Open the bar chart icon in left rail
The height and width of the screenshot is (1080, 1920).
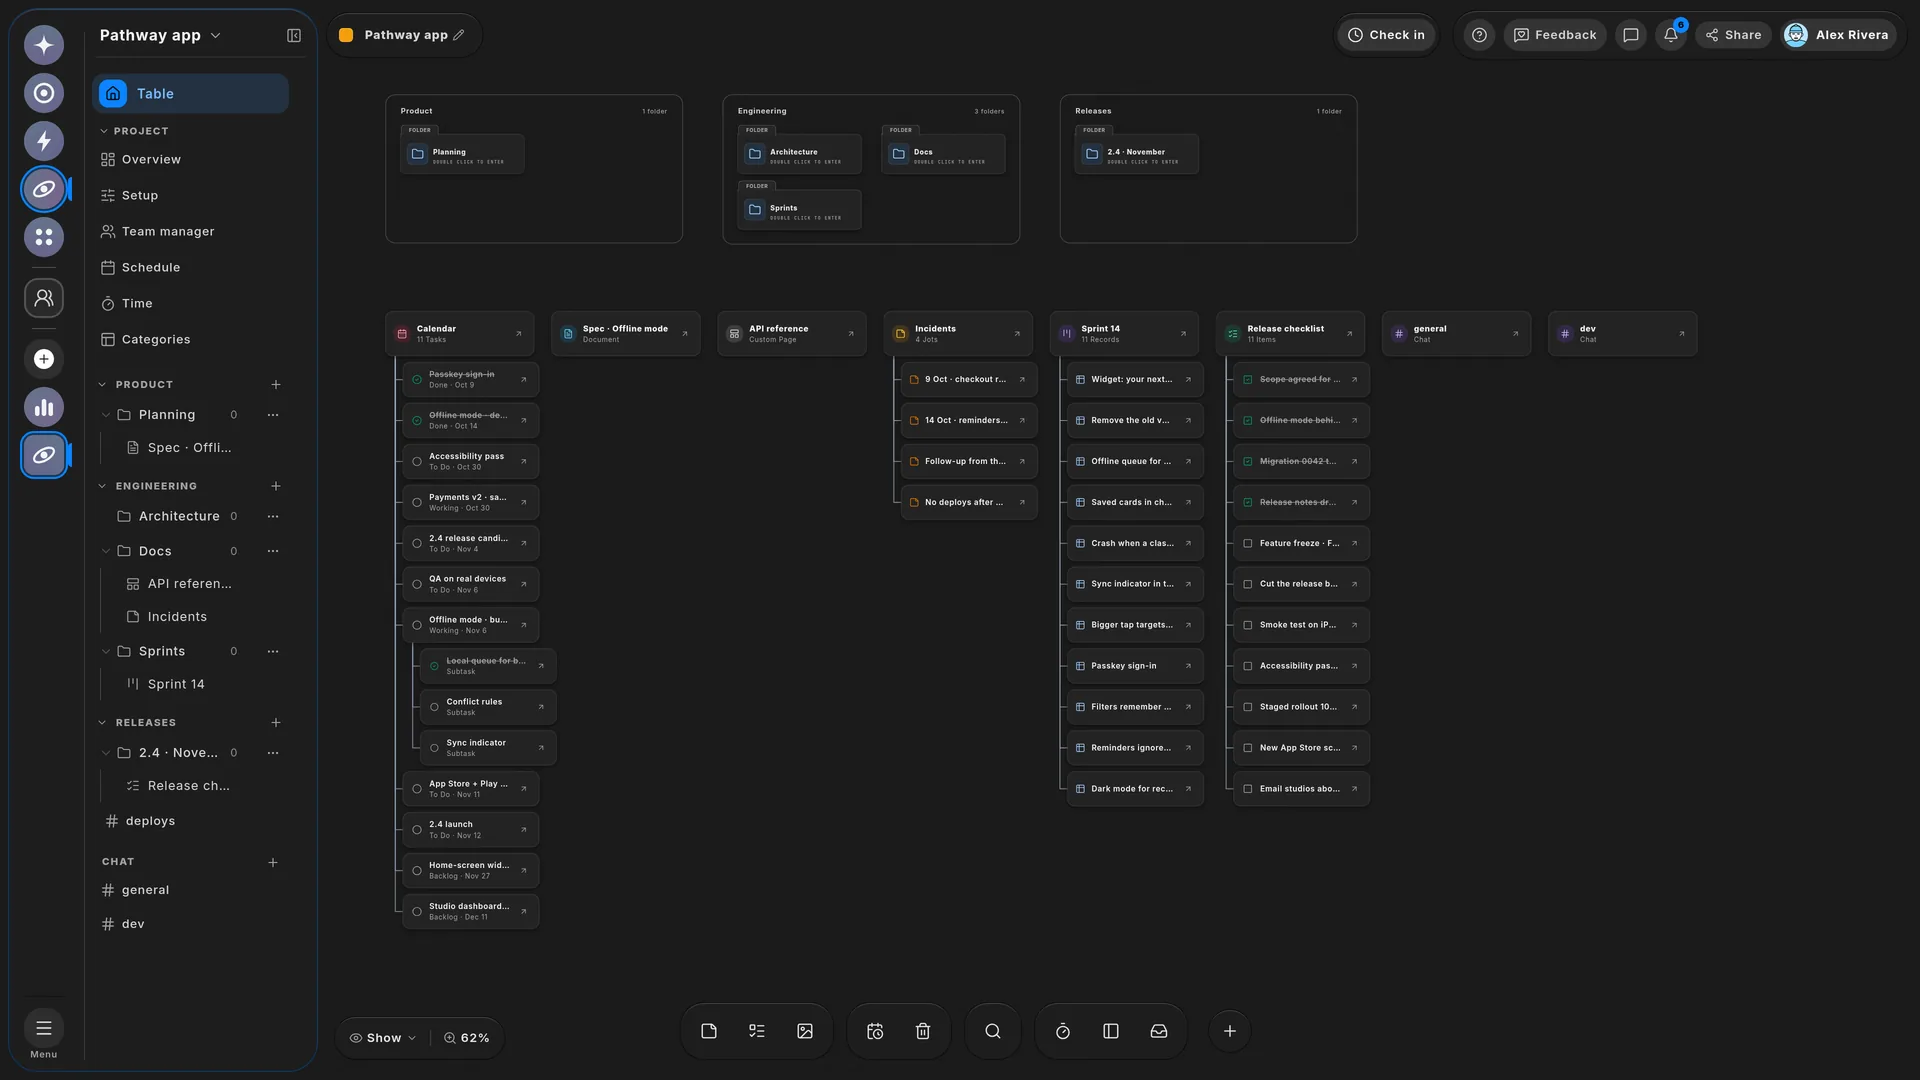click(x=44, y=407)
